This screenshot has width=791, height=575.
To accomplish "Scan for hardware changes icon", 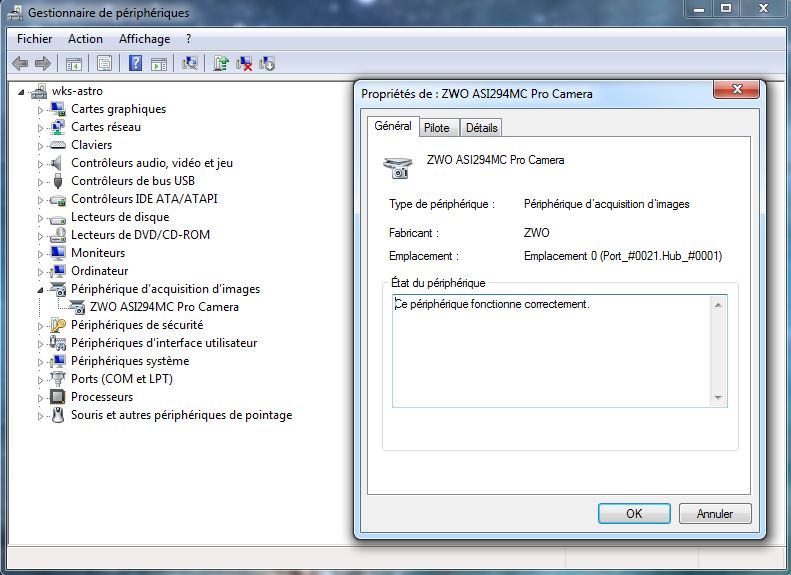I will pyautogui.click(x=190, y=64).
